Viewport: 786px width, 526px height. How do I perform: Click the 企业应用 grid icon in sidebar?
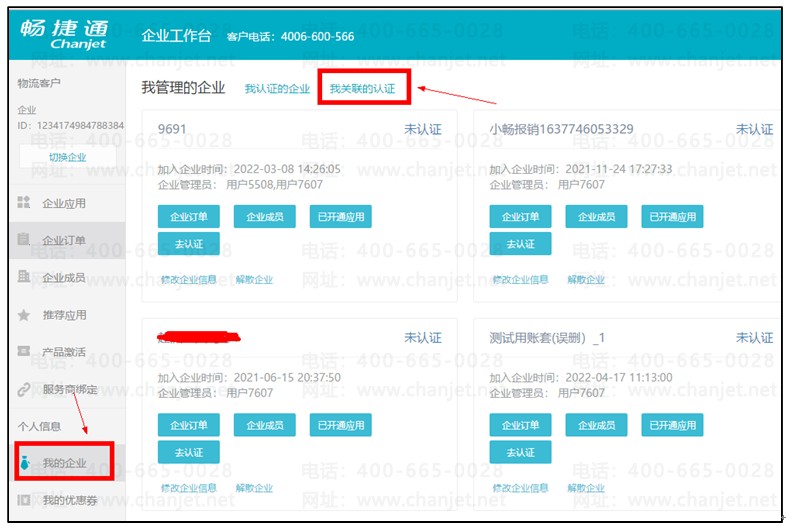coord(24,202)
